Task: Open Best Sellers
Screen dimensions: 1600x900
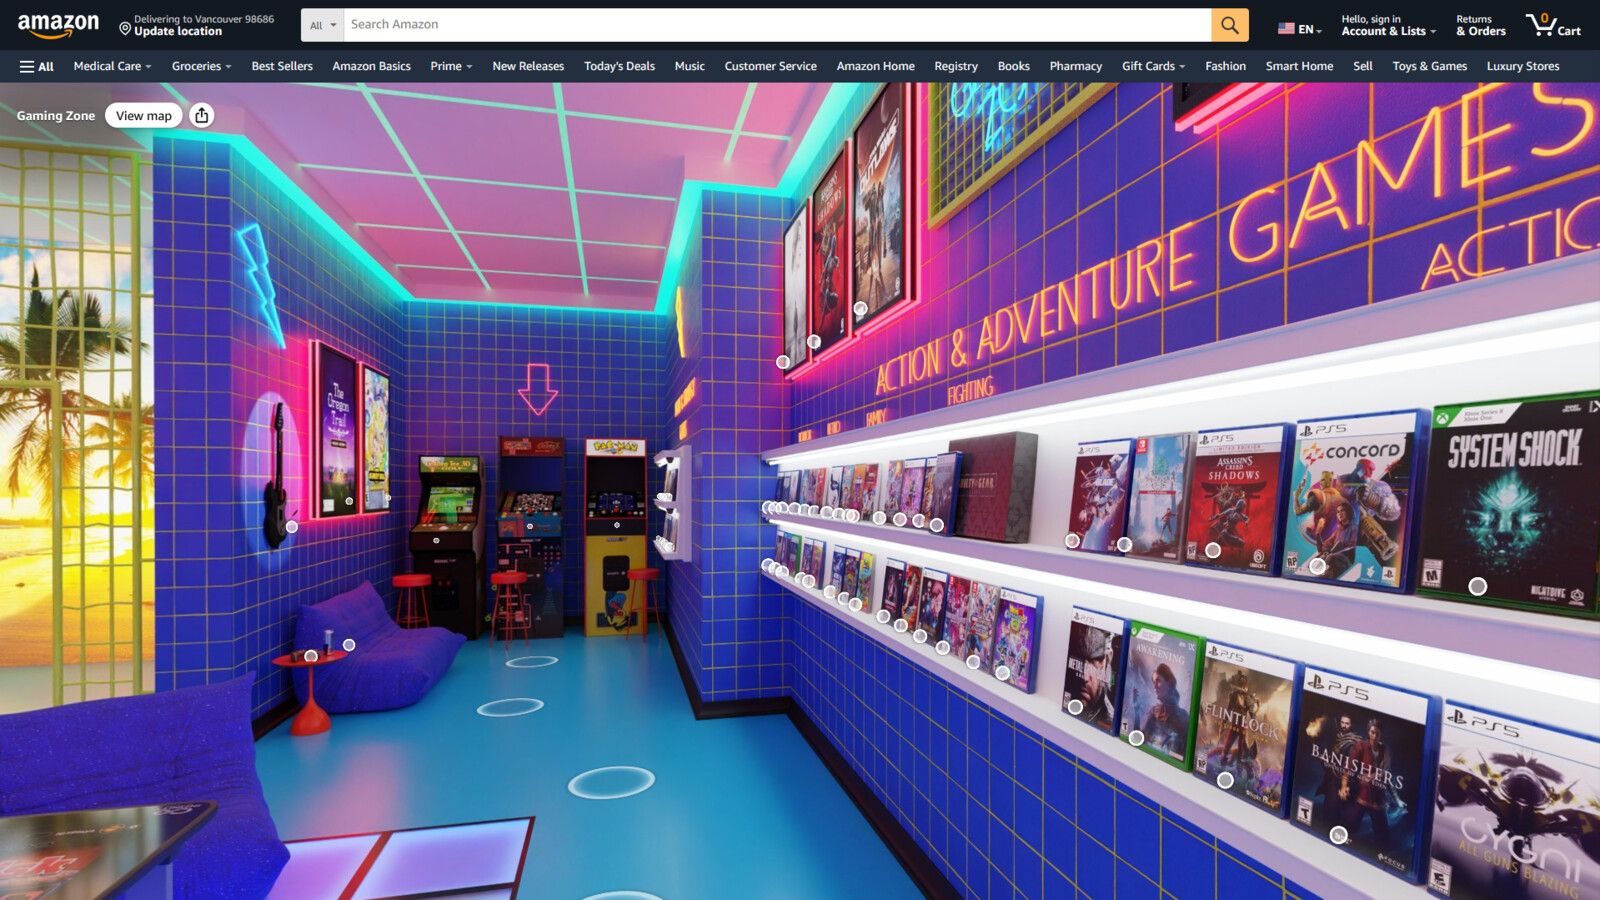Action: (x=282, y=66)
